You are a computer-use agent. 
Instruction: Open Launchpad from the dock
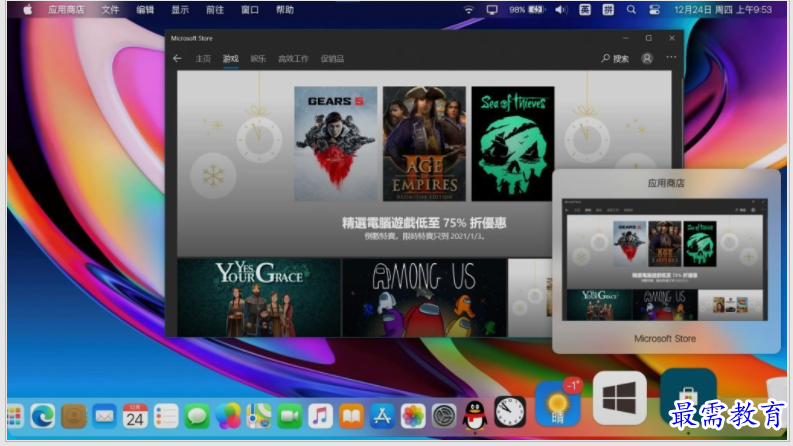tap(15, 416)
